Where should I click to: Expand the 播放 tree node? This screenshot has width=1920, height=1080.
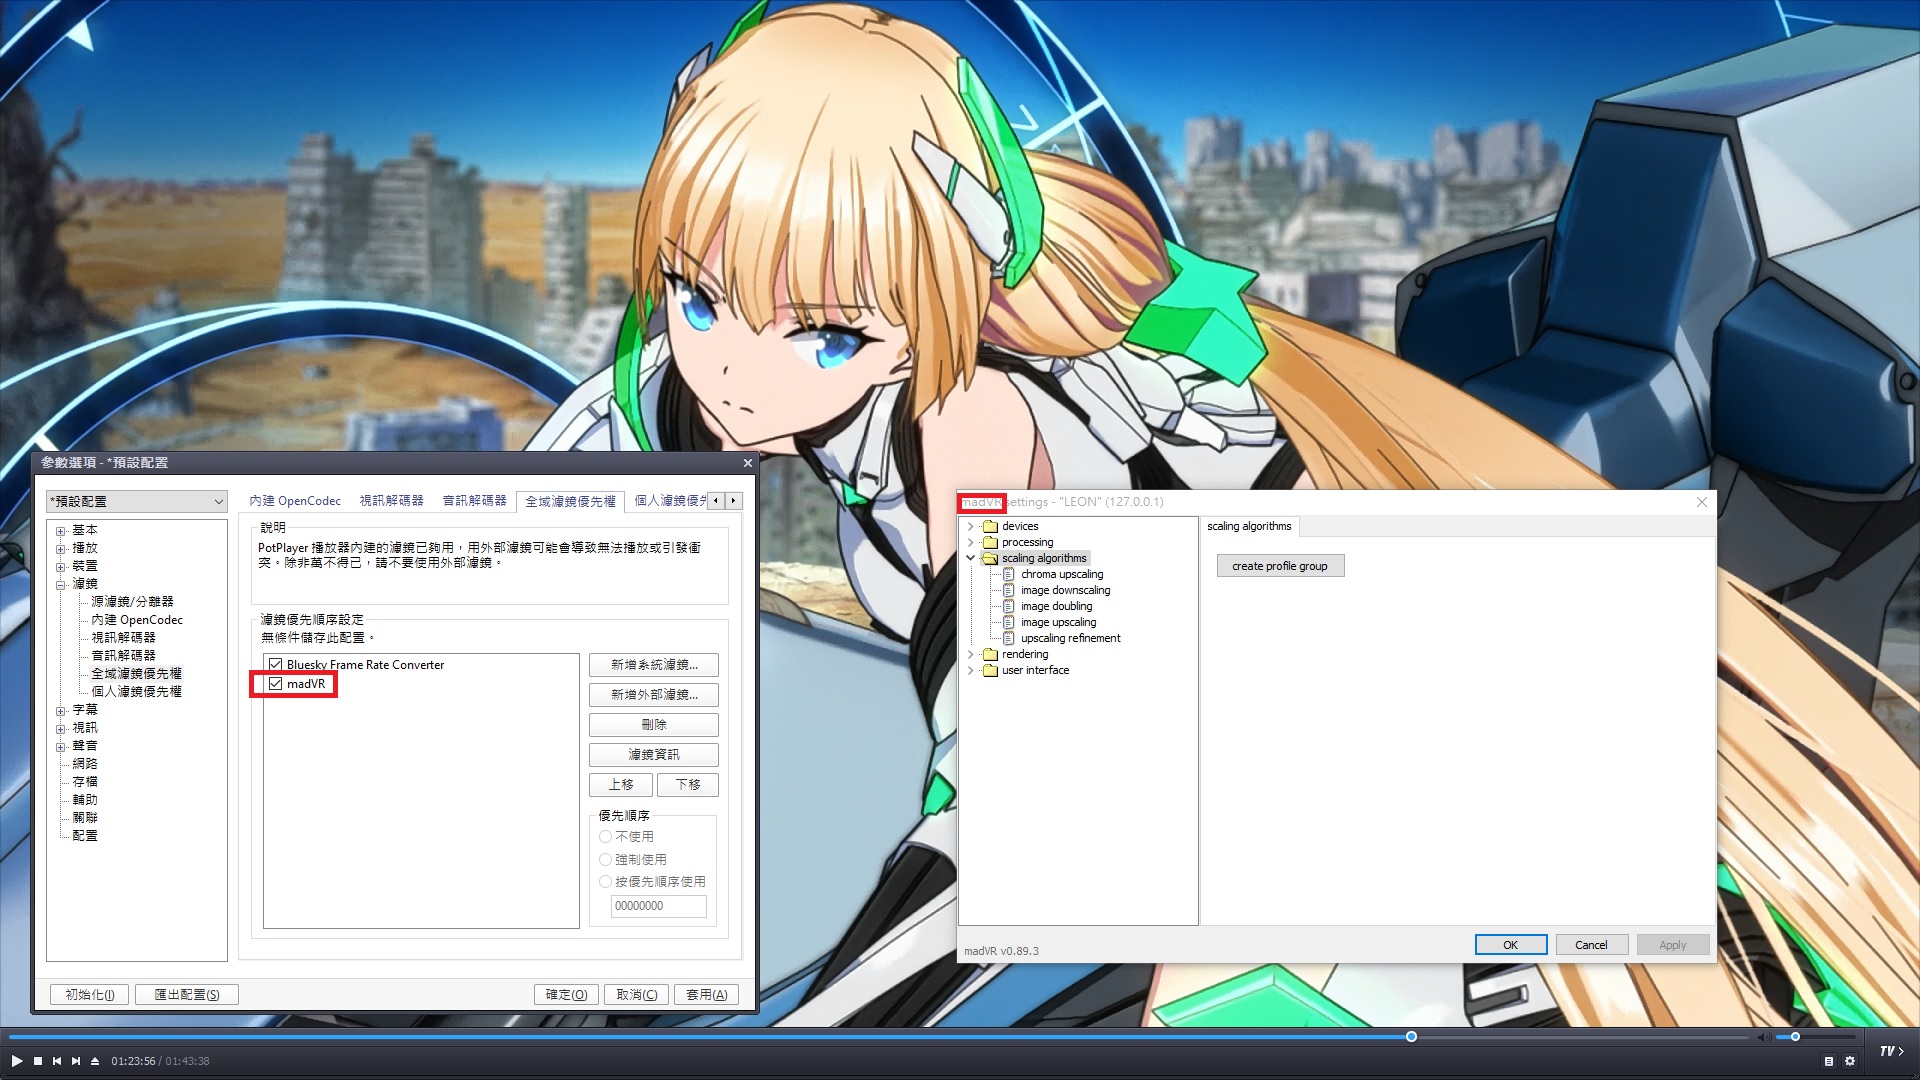(61, 549)
